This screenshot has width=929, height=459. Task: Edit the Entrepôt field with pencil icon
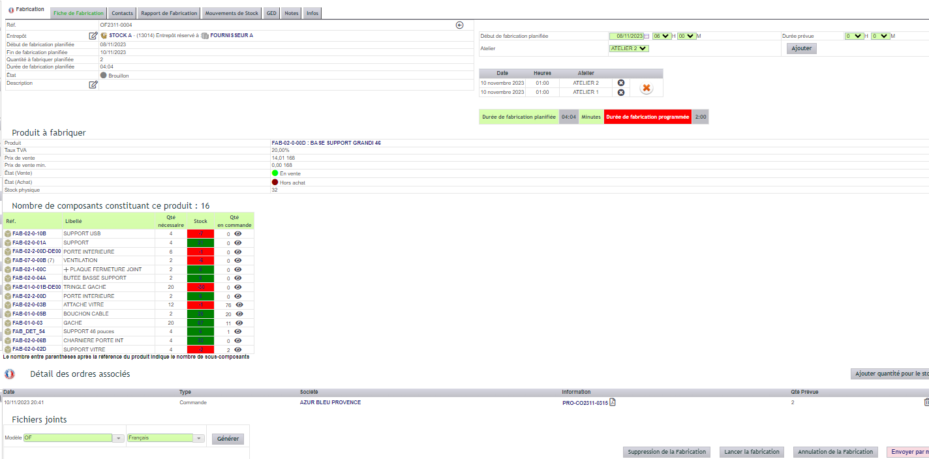point(93,36)
